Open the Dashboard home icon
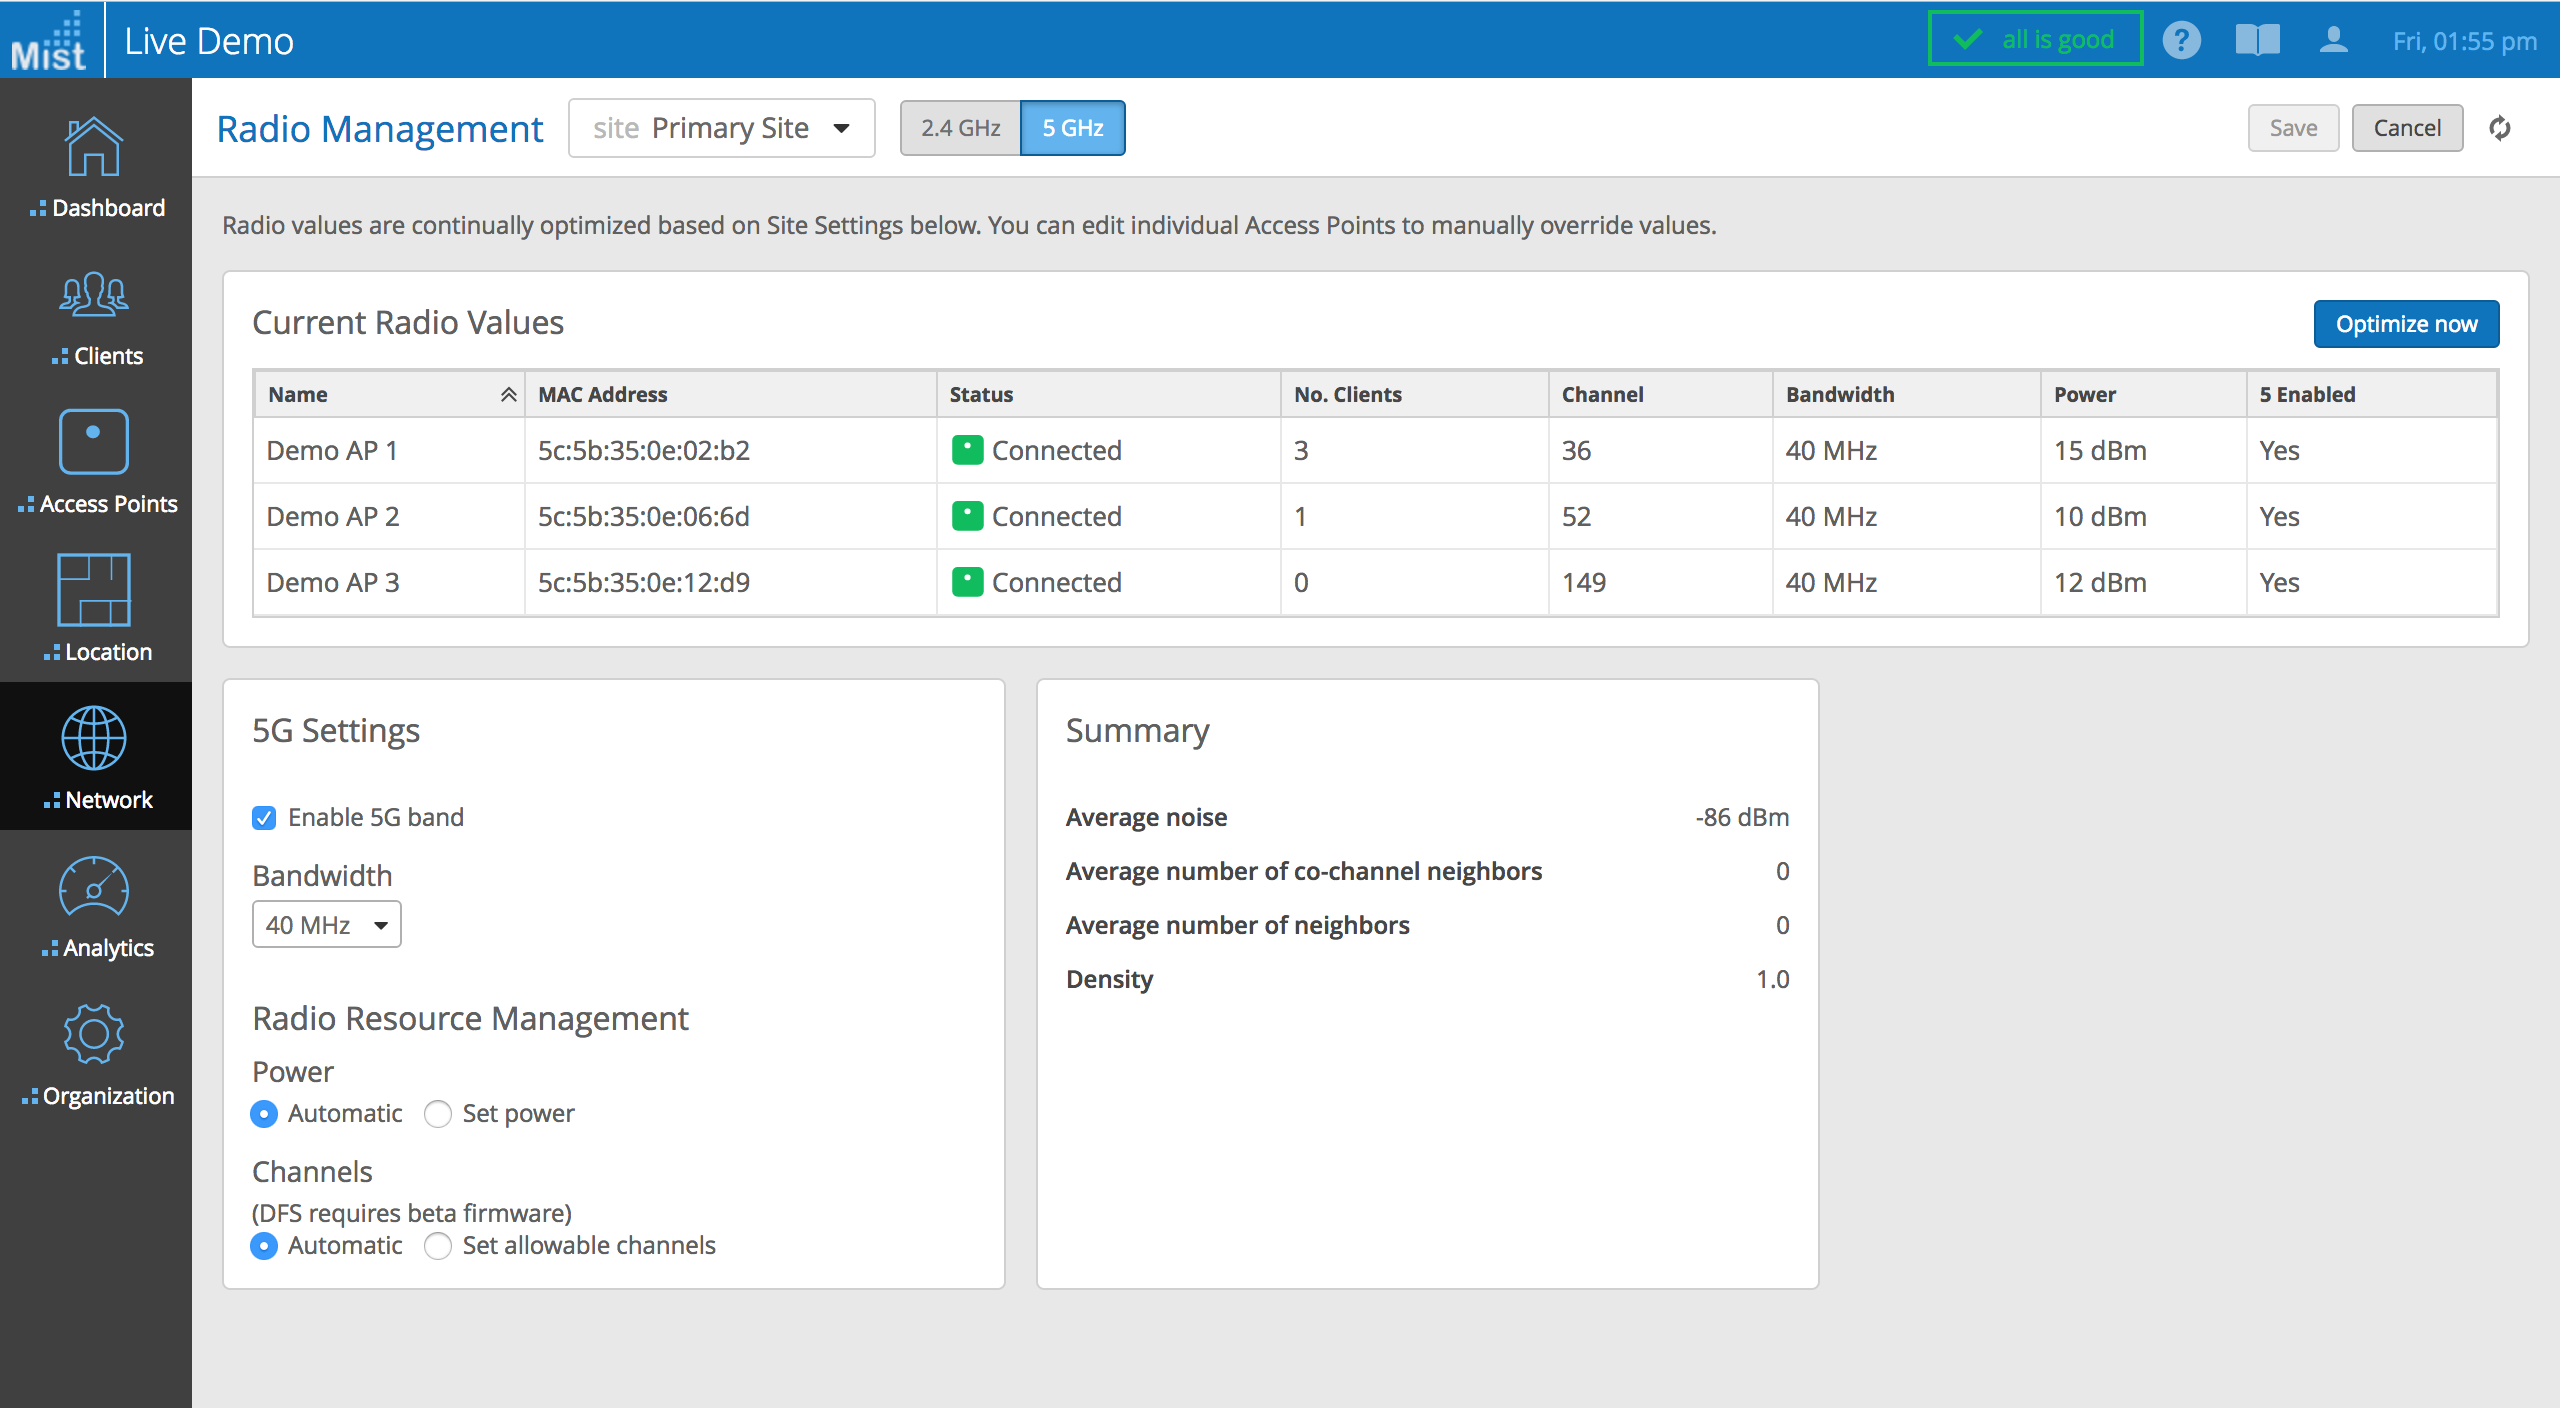Viewport: 2560px width, 1408px height. pyautogui.click(x=94, y=148)
